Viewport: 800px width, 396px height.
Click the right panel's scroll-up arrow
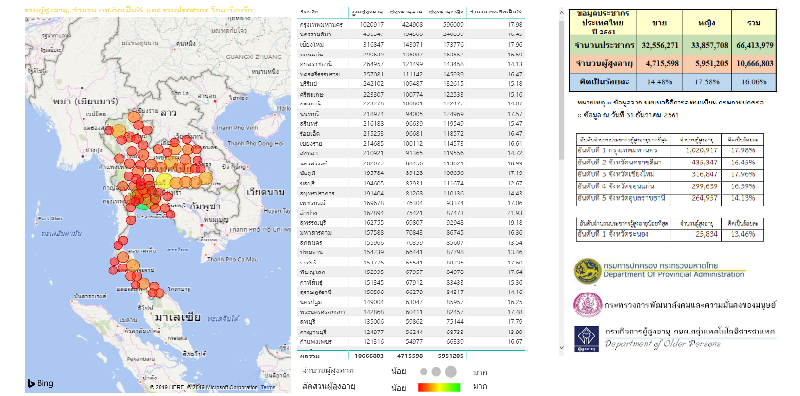pos(563,12)
